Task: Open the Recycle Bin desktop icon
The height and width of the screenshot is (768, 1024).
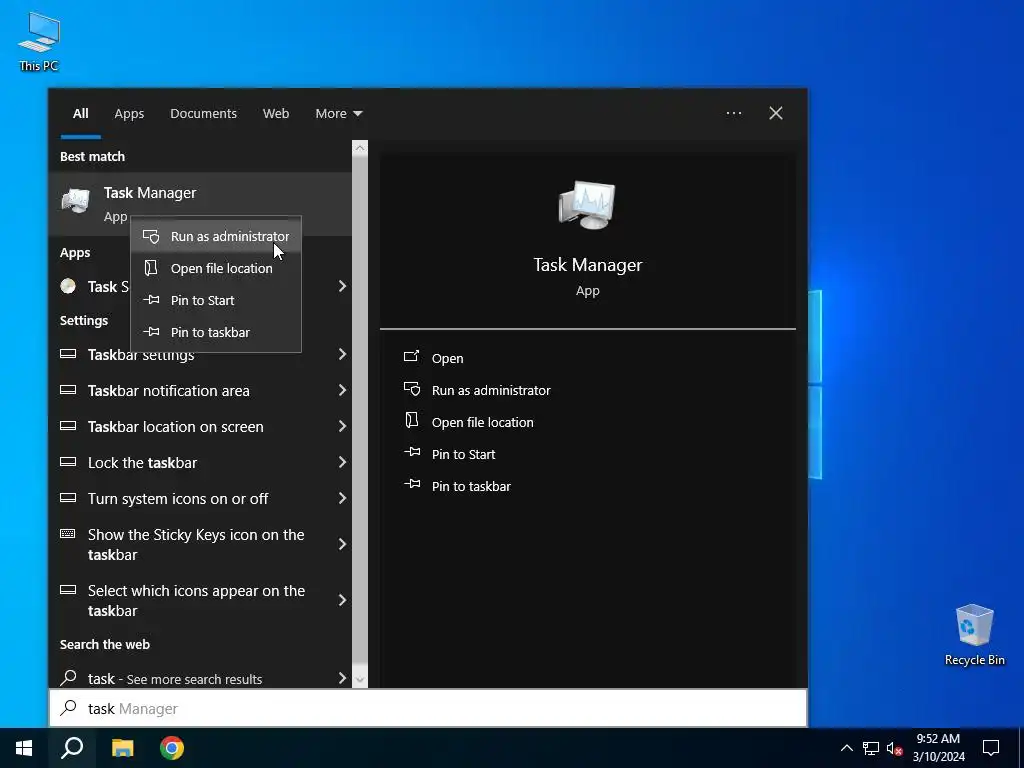Action: click(974, 635)
